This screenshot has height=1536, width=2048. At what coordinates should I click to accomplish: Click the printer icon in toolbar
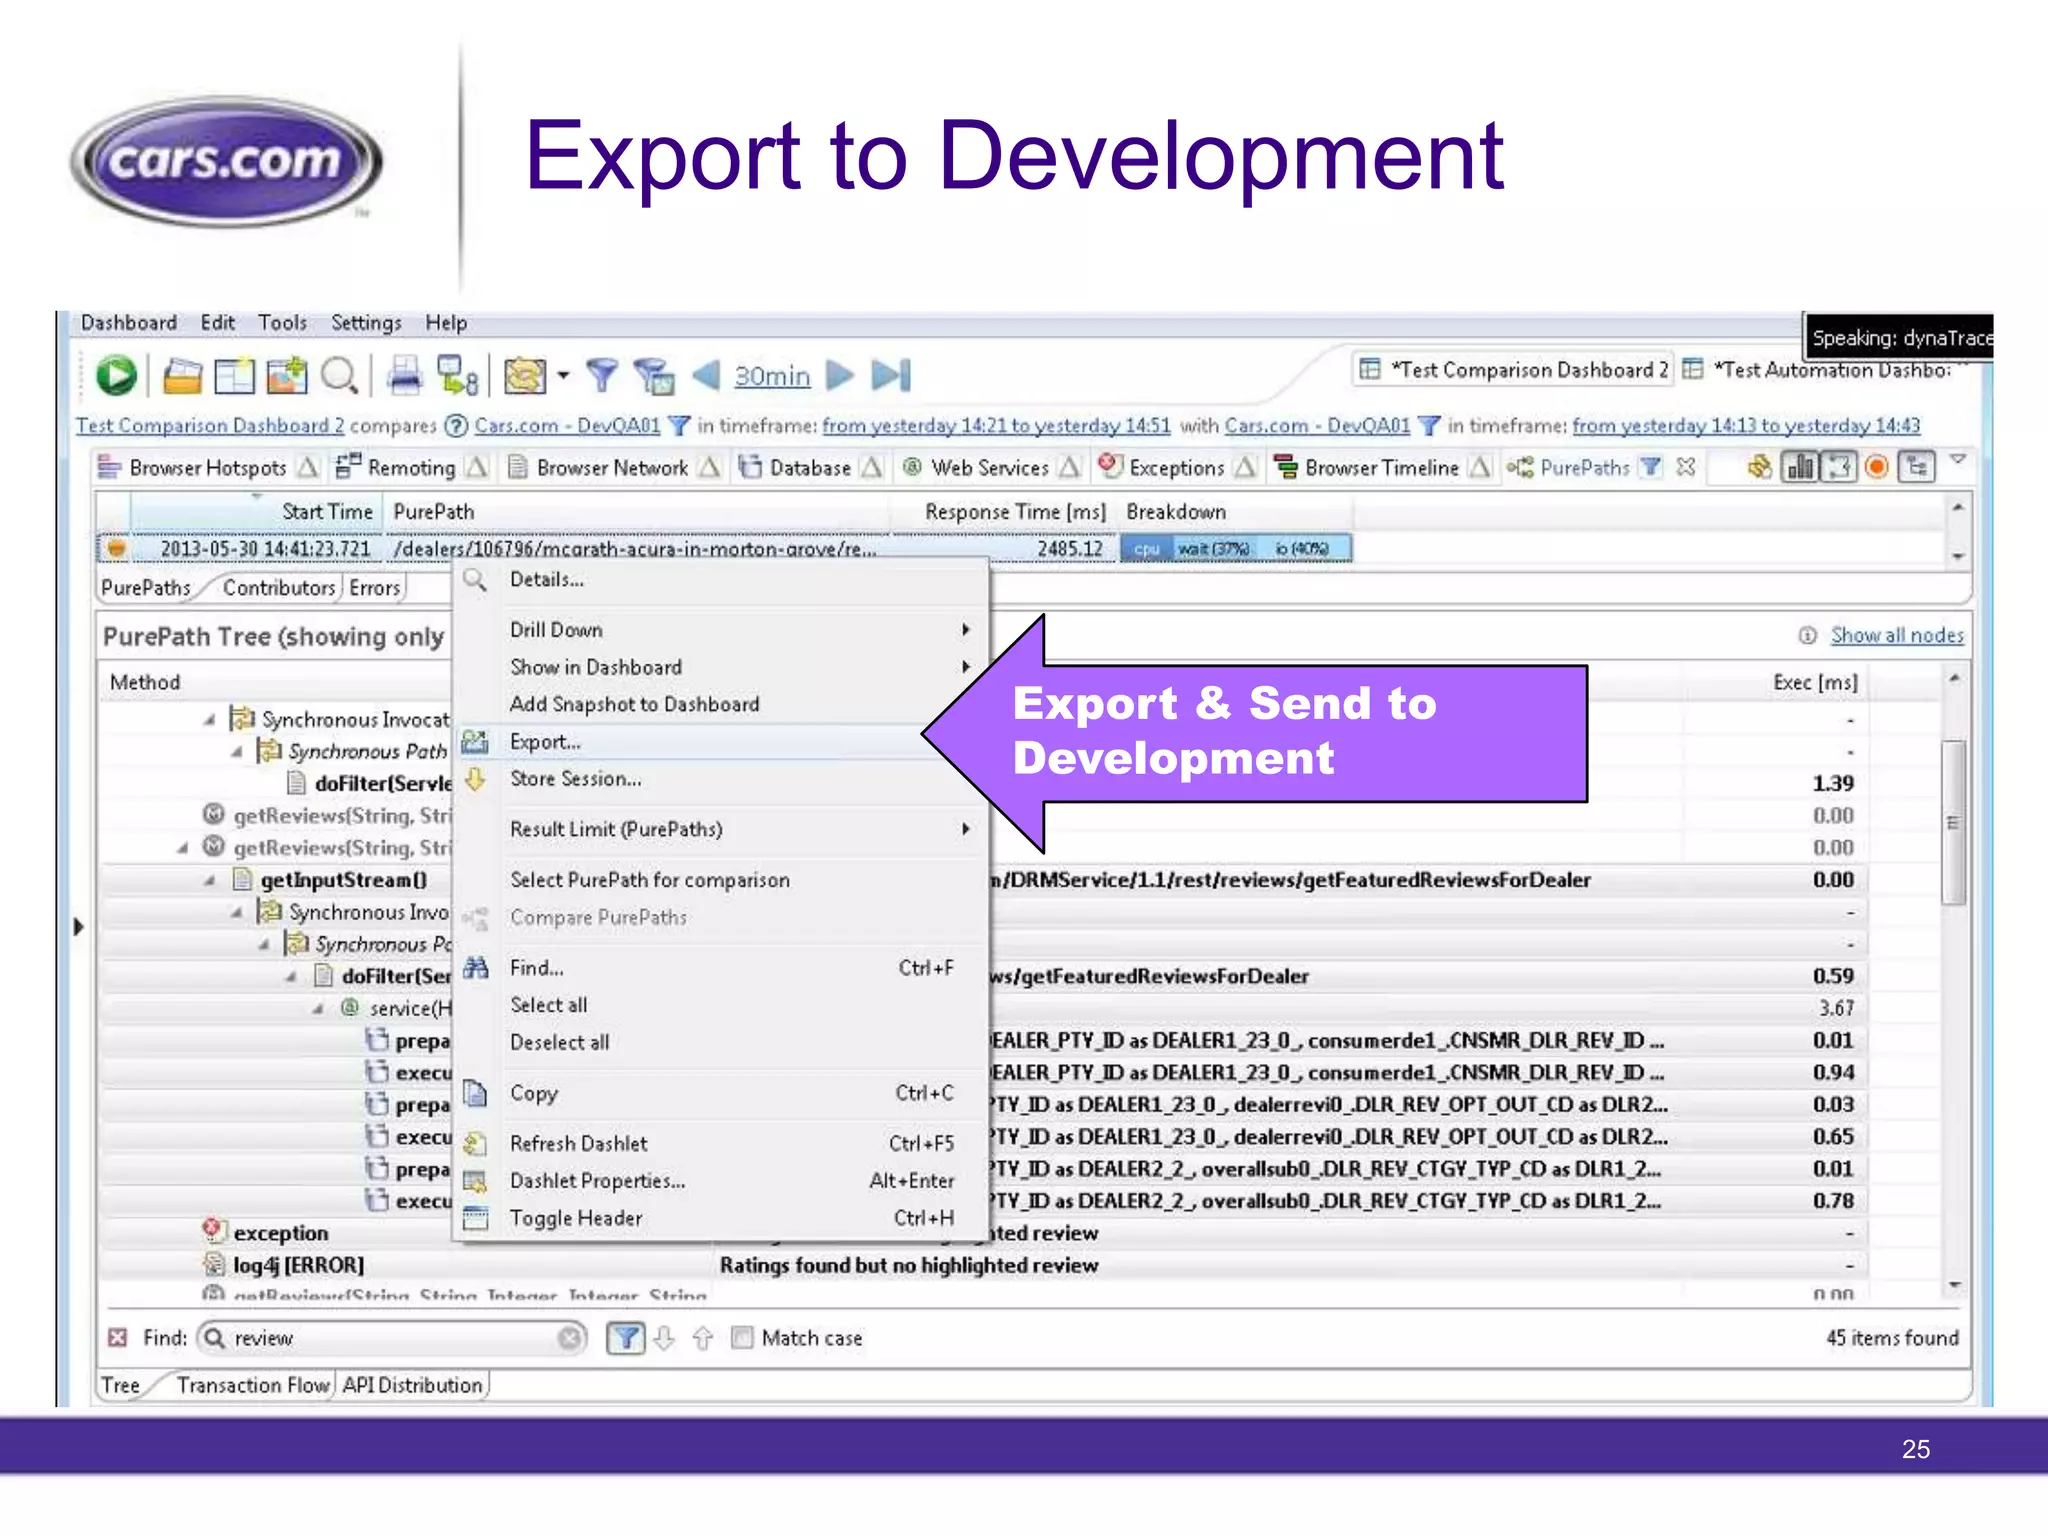click(x=405, y=376)
